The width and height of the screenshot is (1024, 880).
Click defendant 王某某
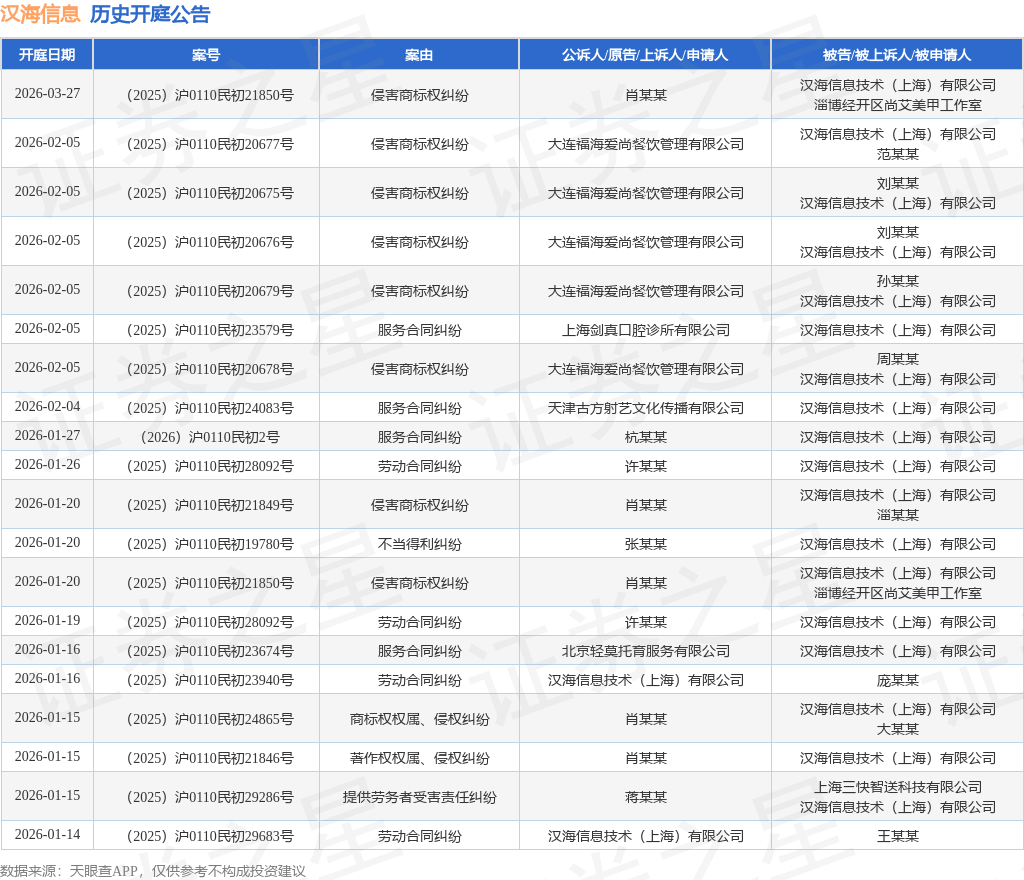coord(898,837)
